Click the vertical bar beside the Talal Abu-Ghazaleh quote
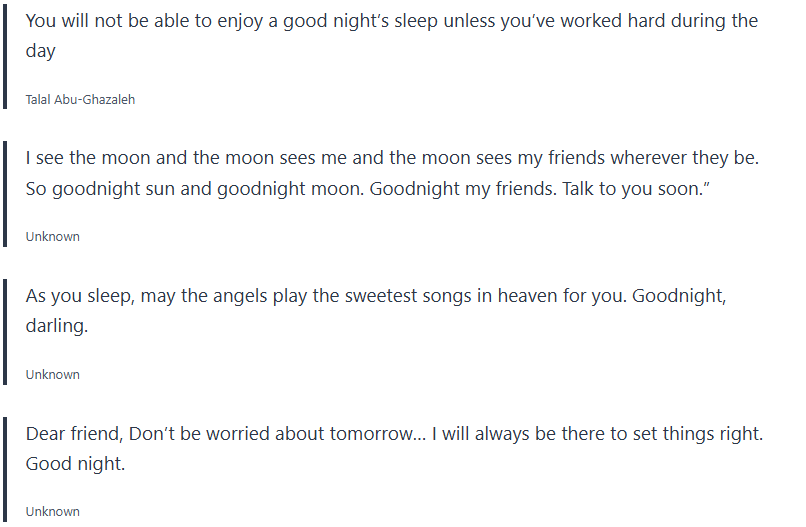This screenshot has width=806, height=527. (5, 55)
